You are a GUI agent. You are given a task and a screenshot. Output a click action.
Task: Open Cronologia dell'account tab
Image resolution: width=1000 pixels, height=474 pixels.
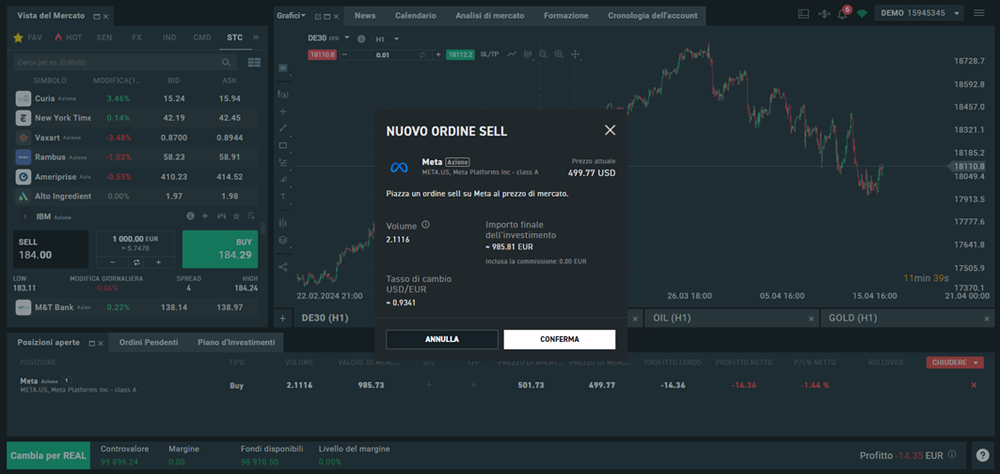point(653,15)
